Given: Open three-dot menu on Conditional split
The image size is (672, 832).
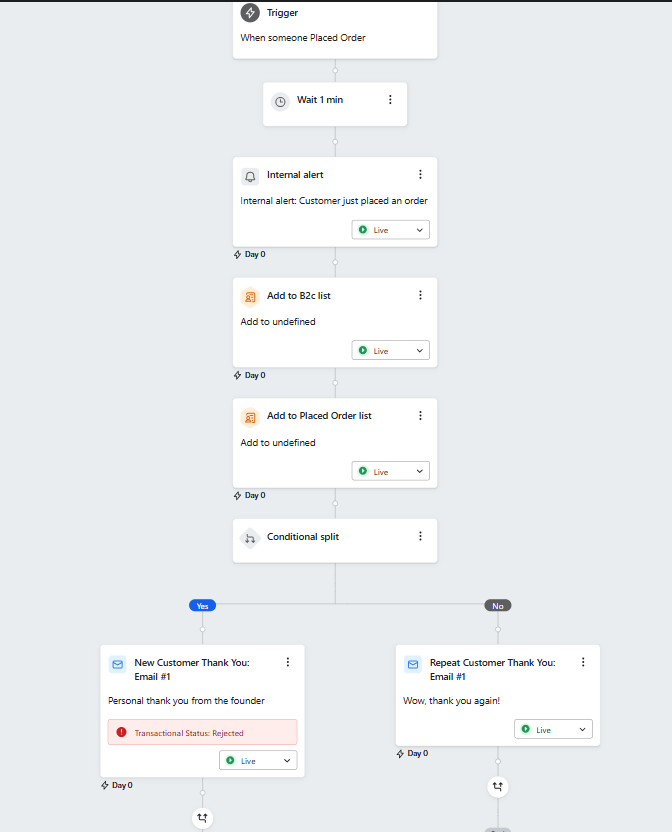Looking at the screenshot, I should 420,536.
